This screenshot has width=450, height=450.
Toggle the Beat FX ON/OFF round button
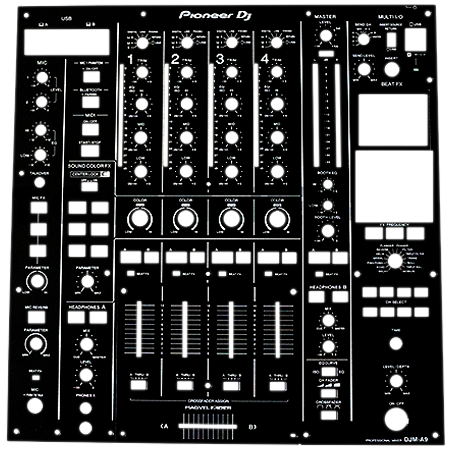tap(396, 419)
